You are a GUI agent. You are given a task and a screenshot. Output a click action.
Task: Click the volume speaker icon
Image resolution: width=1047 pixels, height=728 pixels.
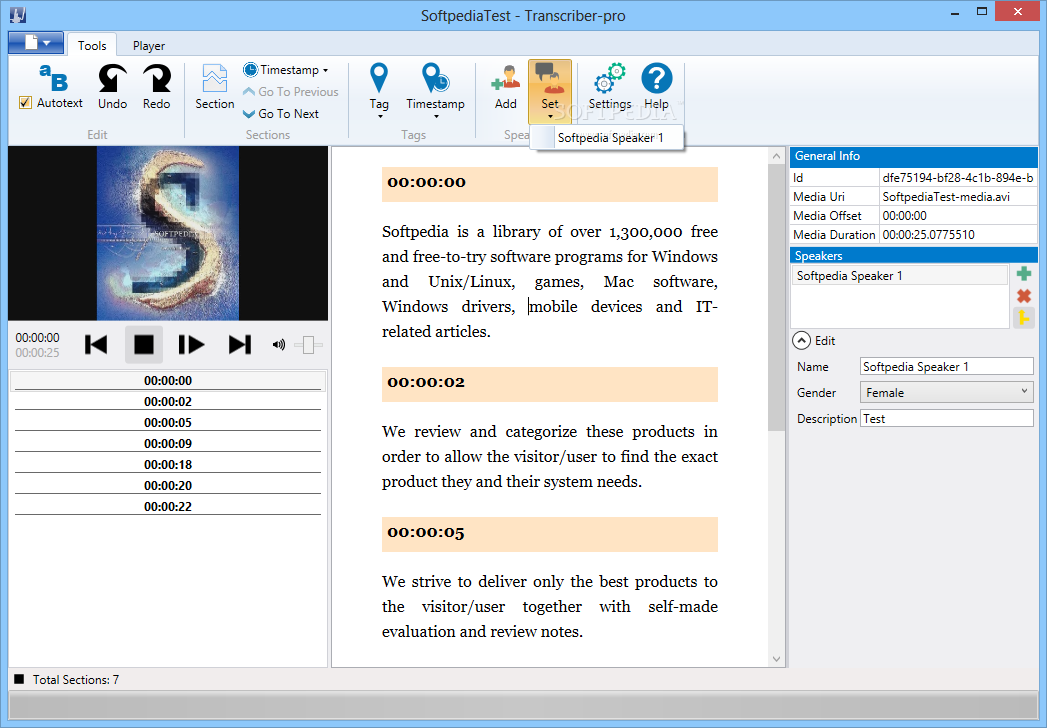[x=278, y=345]
